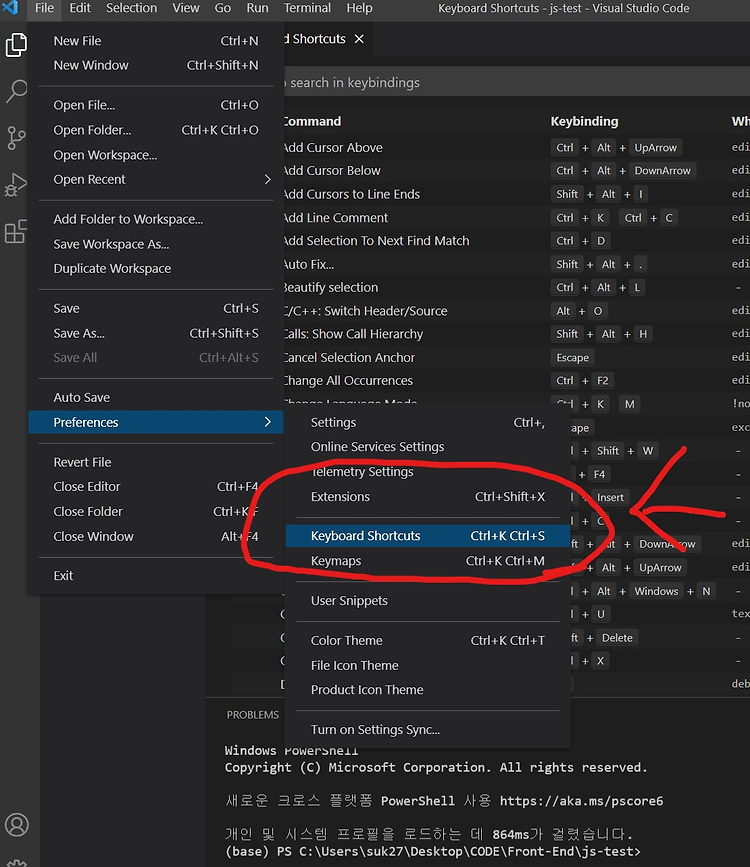Open Telemetry Settings entry
The width and height of the screenshot is (750, 867).
(x=428, y=472)
